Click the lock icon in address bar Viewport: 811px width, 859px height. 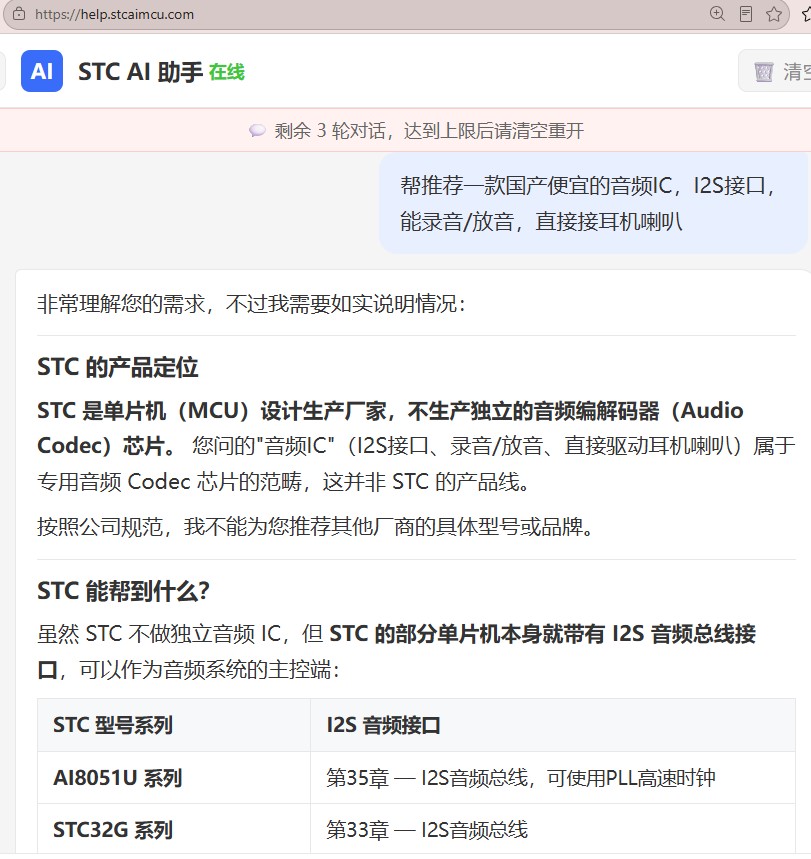[x=19, y=14]
